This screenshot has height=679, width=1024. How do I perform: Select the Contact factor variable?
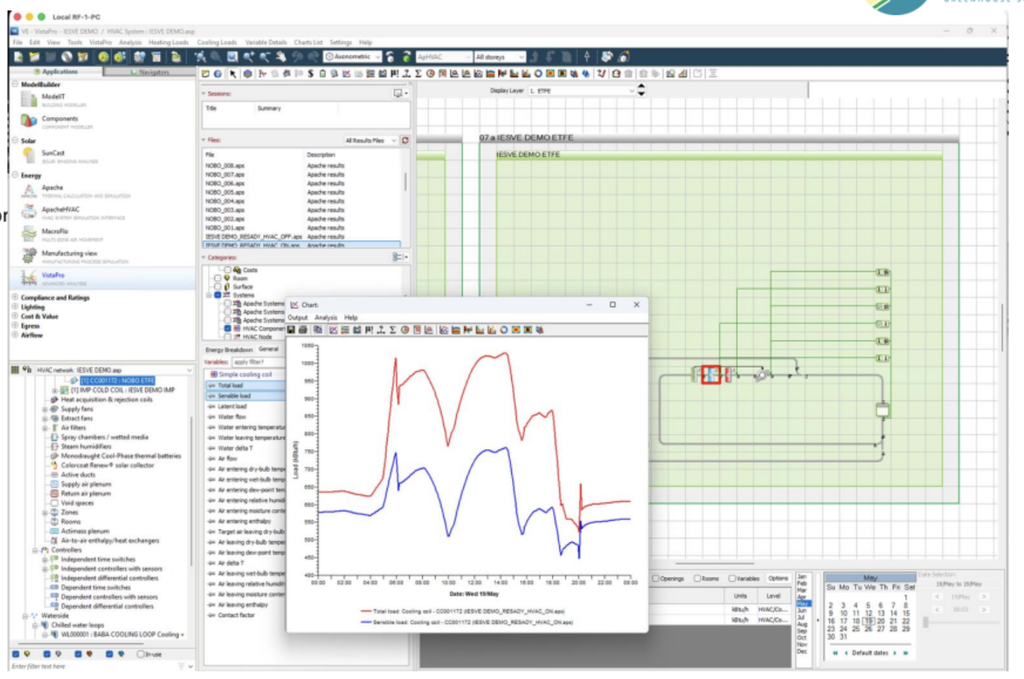point(236,615)
